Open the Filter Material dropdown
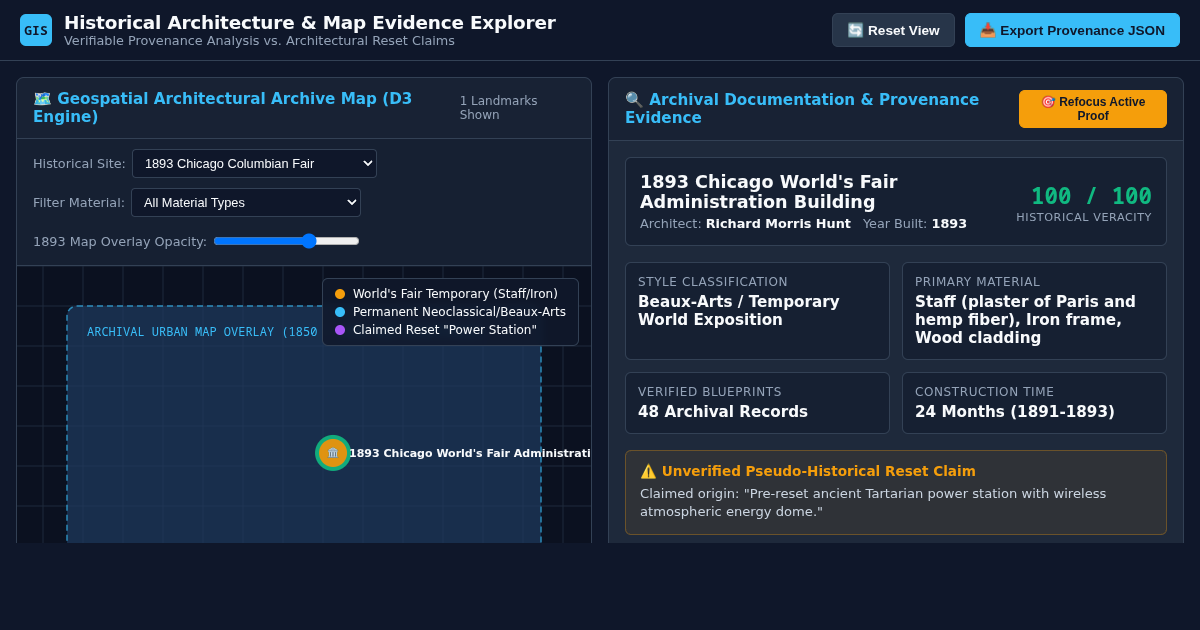 point(246,202)
